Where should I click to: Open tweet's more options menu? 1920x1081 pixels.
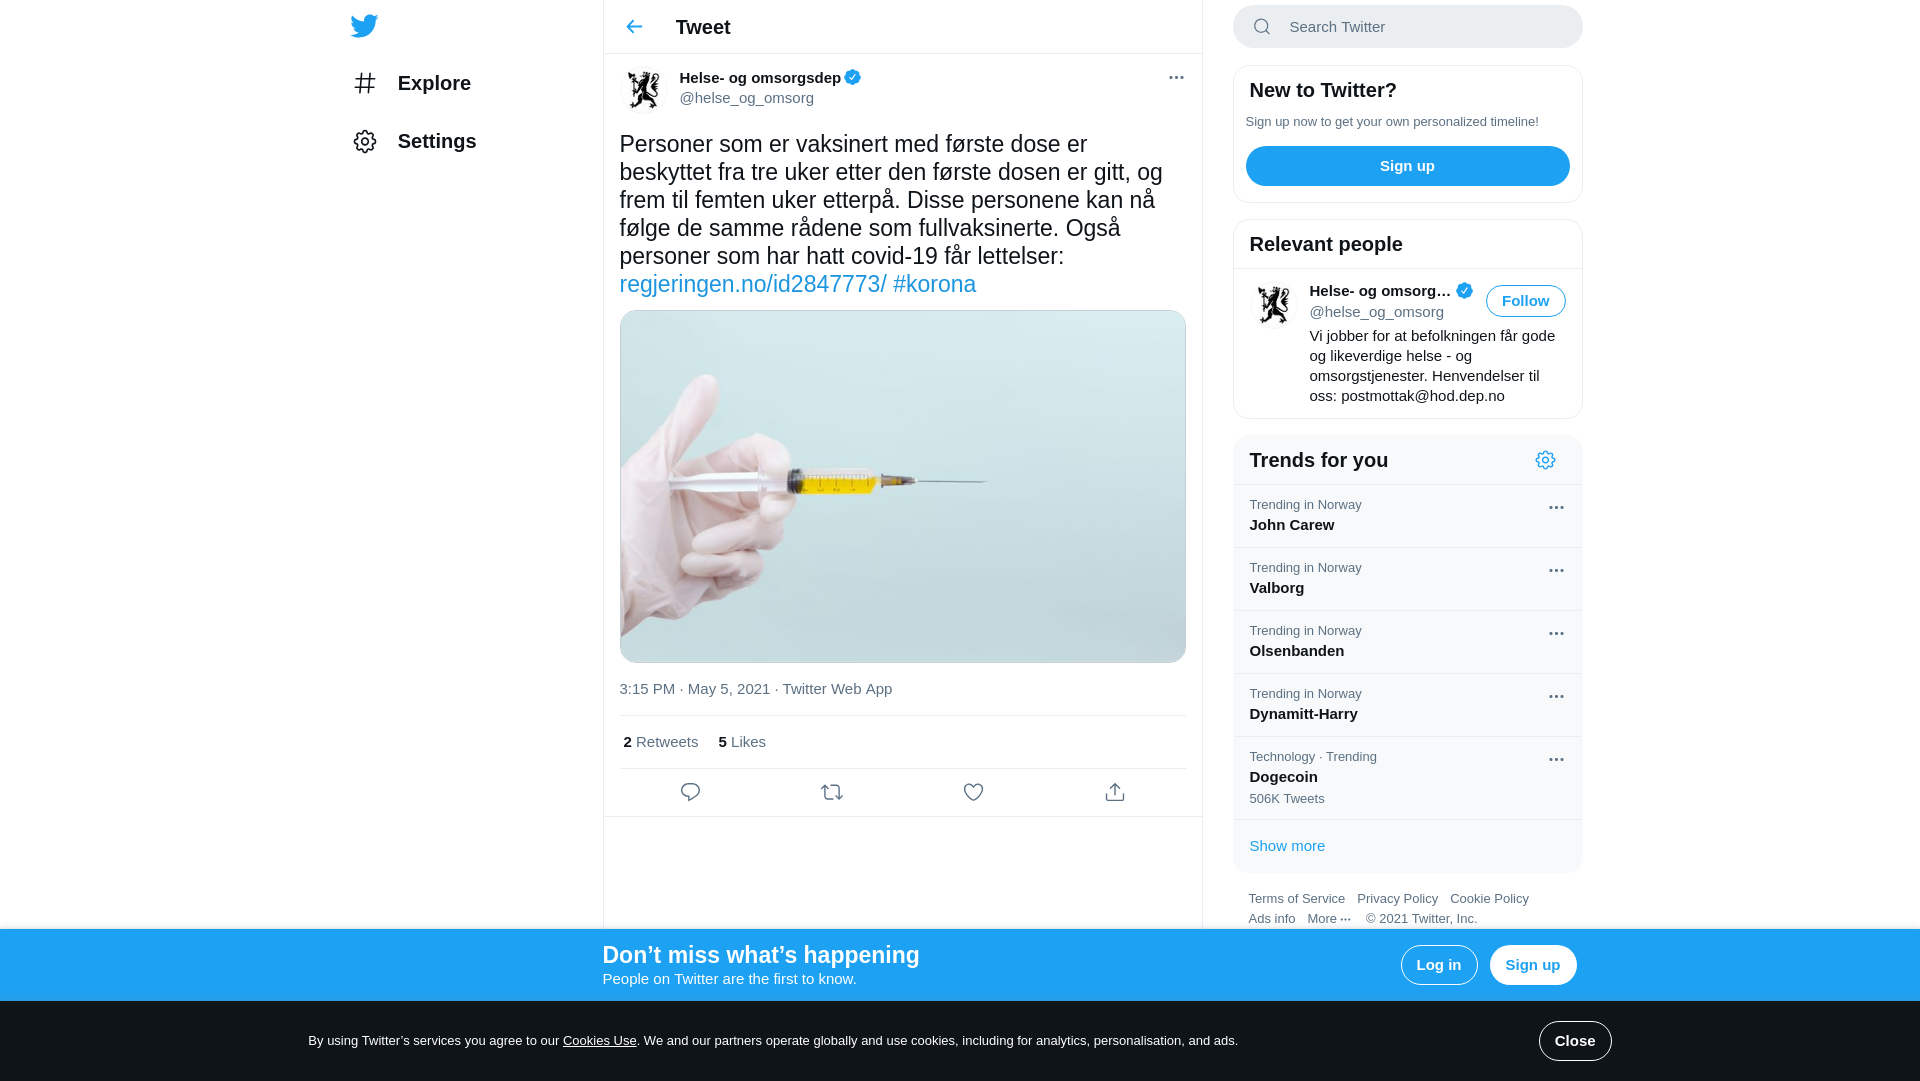[x=1176, y=77]
